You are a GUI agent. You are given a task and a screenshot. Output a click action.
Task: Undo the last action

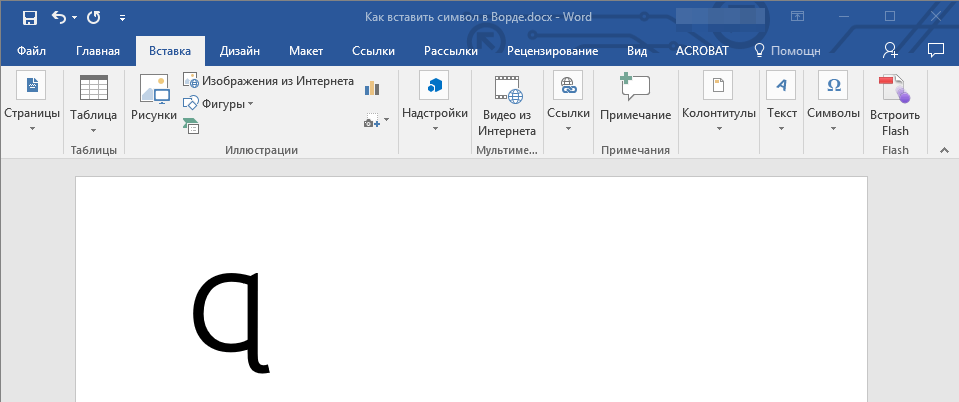(x=58, y=17)
